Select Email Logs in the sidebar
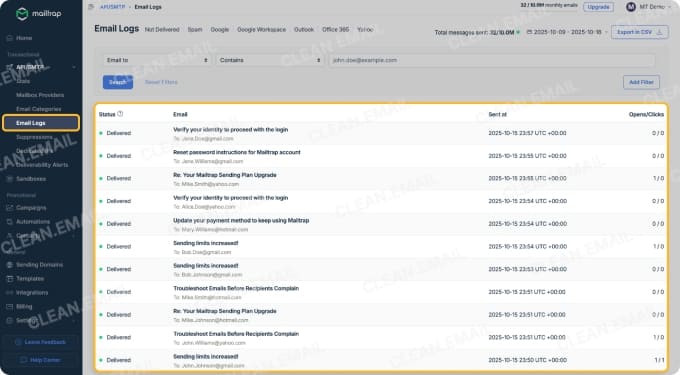 click(41, 123)
